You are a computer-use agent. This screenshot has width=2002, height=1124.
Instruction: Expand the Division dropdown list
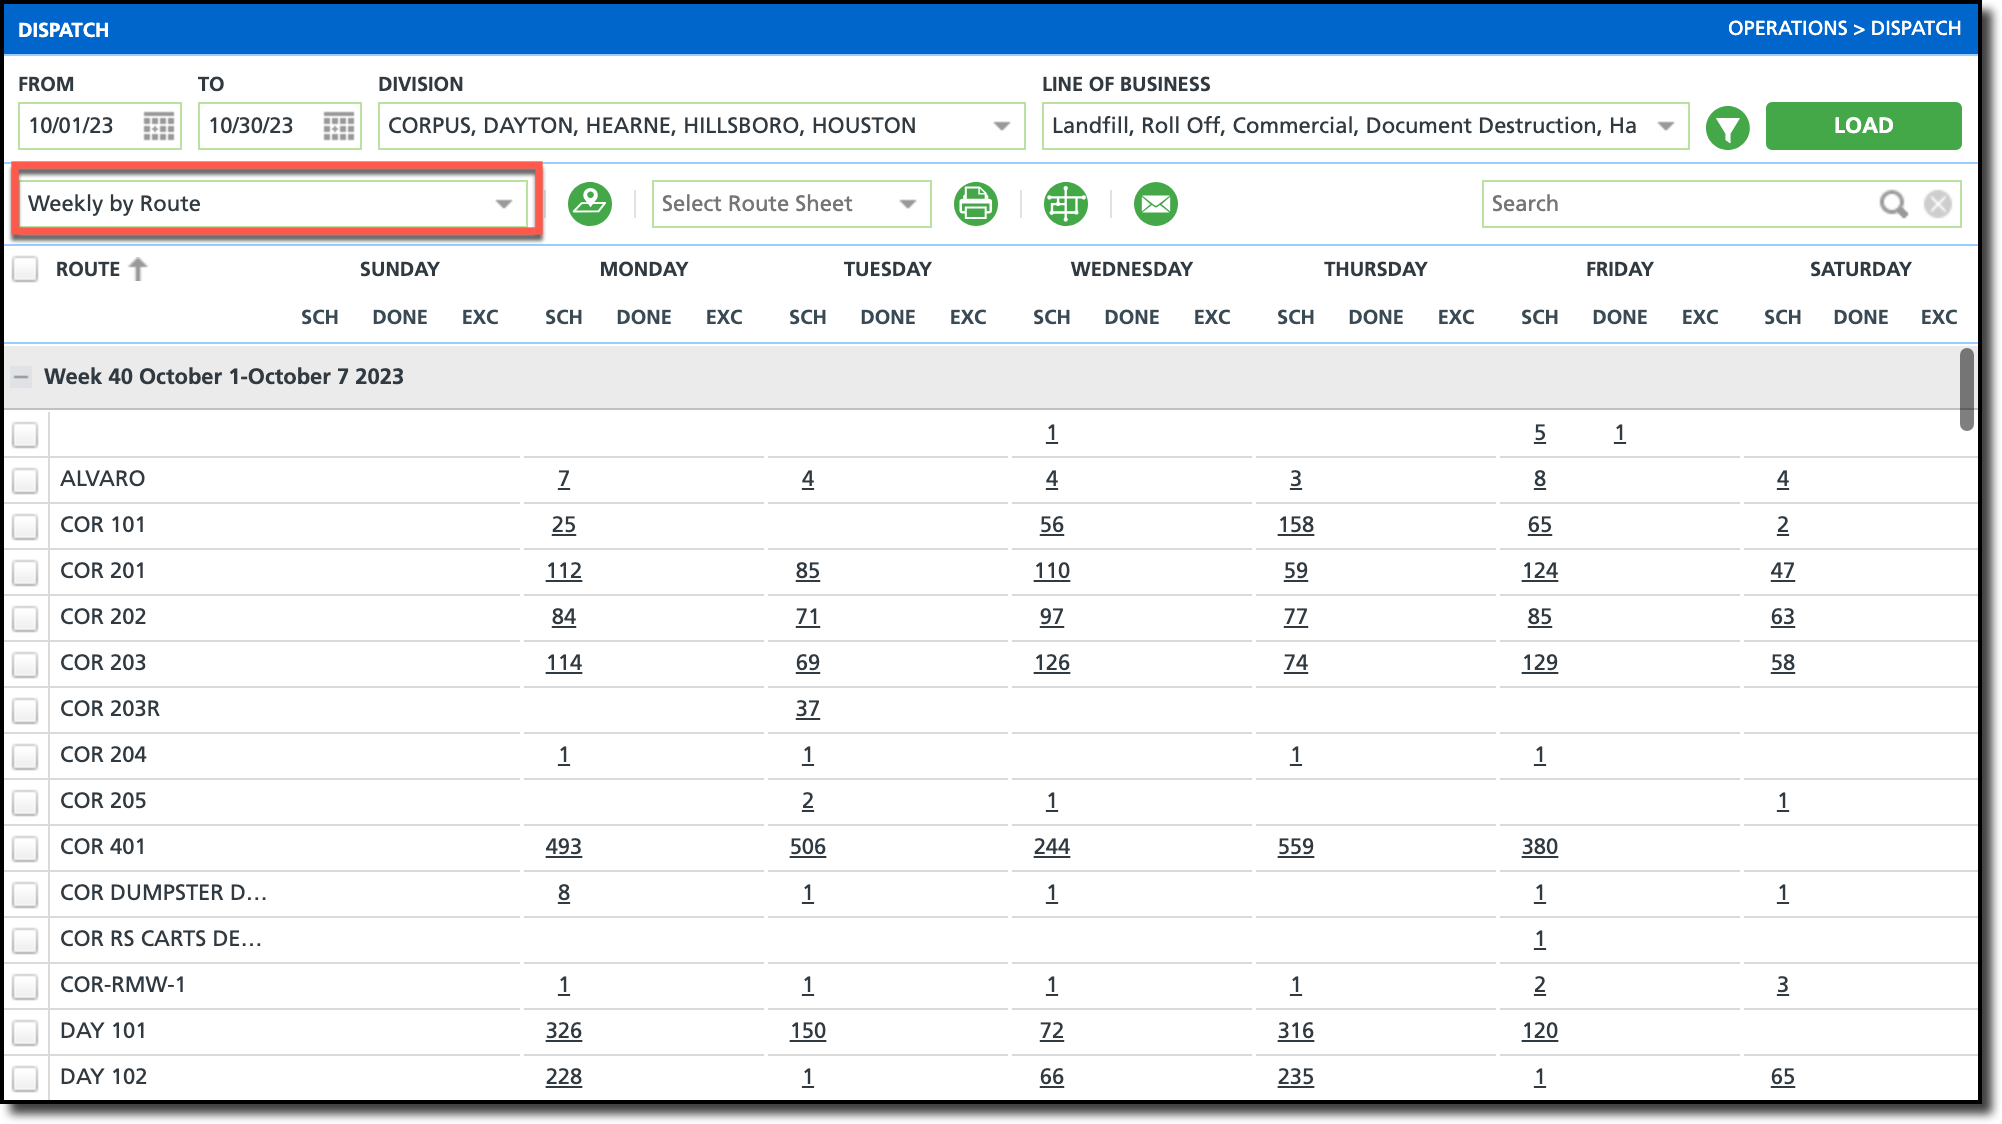[1001, 126]
